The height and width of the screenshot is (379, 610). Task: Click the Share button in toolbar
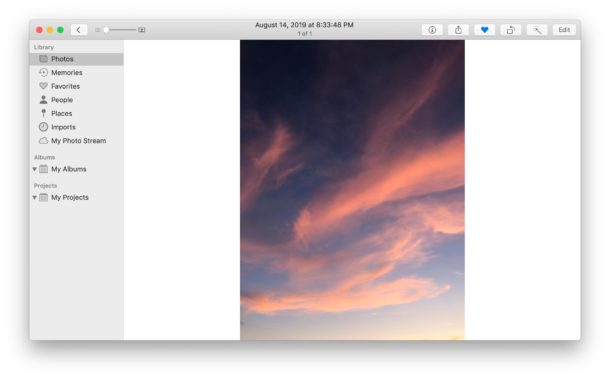[458, 30]
